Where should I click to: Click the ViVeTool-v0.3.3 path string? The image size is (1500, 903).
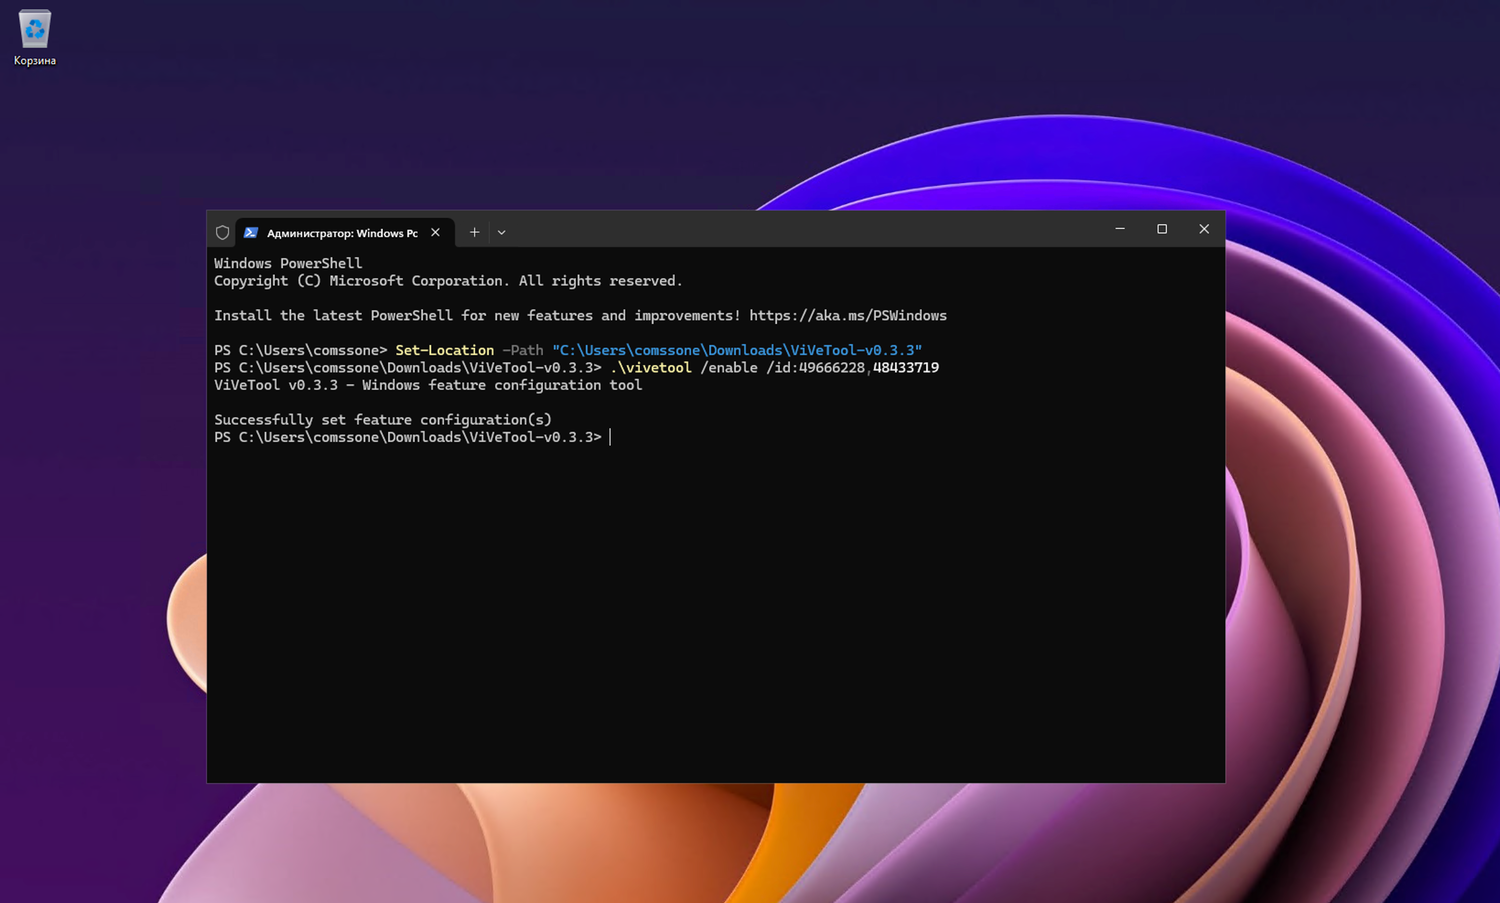pyautogui.click(x=737, y=351)
